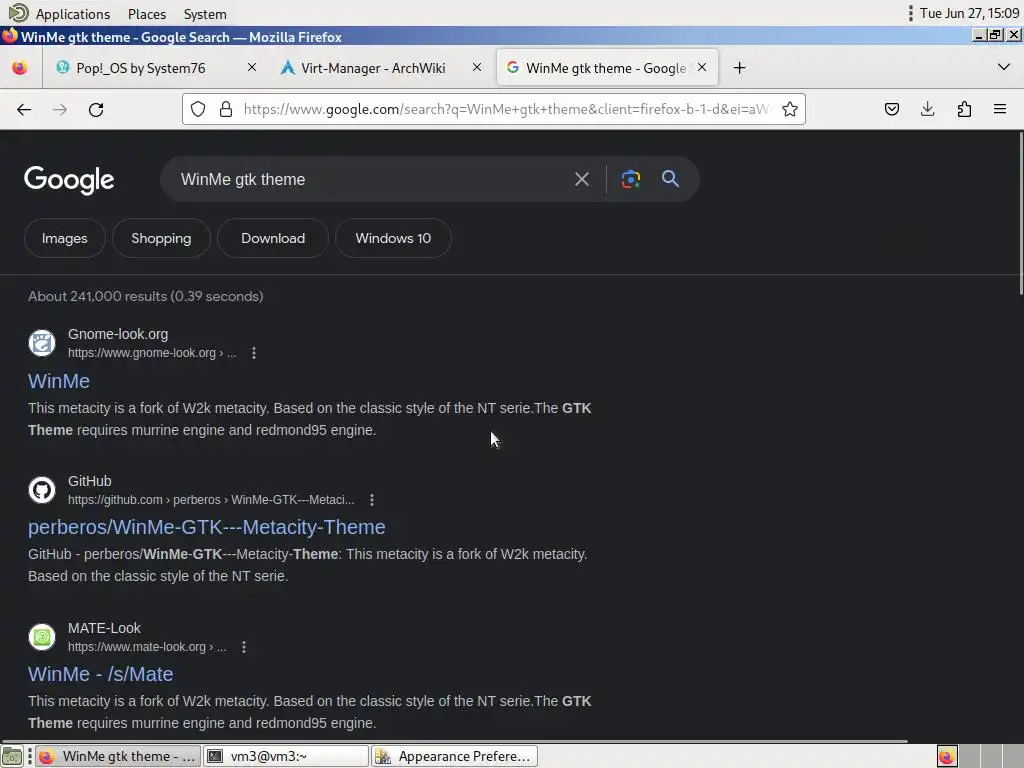Open the Firefox downloads panel

point(927,109)
